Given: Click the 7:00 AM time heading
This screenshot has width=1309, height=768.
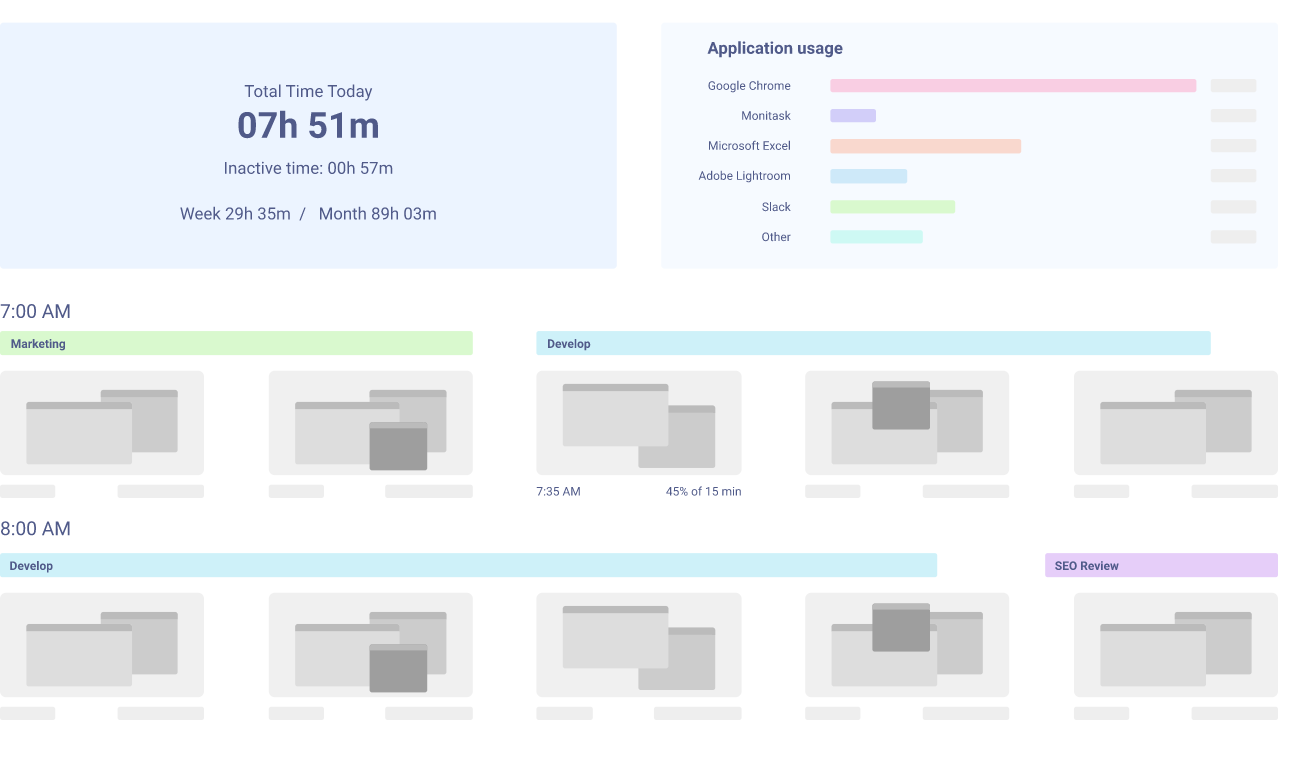Looking at the screenshot, I should pyautogui.click(x=36, y=311).
